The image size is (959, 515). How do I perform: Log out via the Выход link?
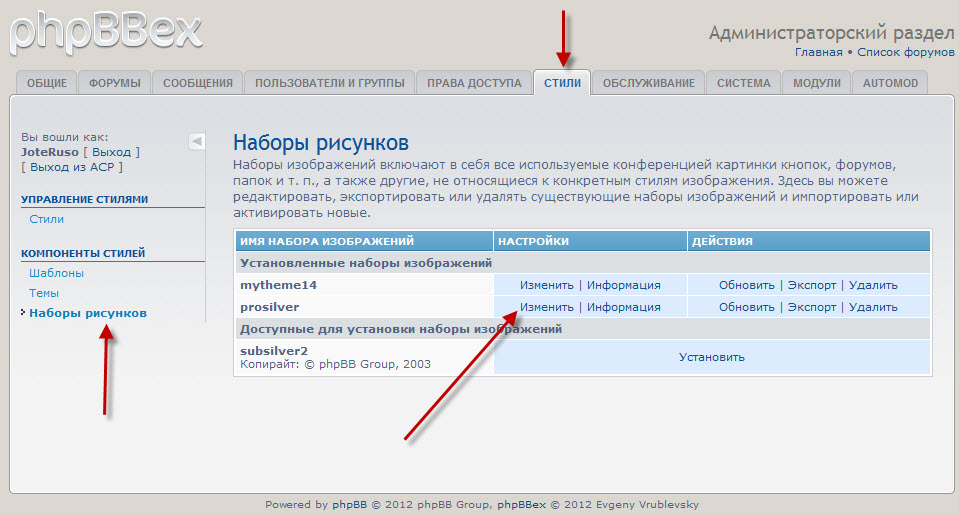[x=111, y=152]
